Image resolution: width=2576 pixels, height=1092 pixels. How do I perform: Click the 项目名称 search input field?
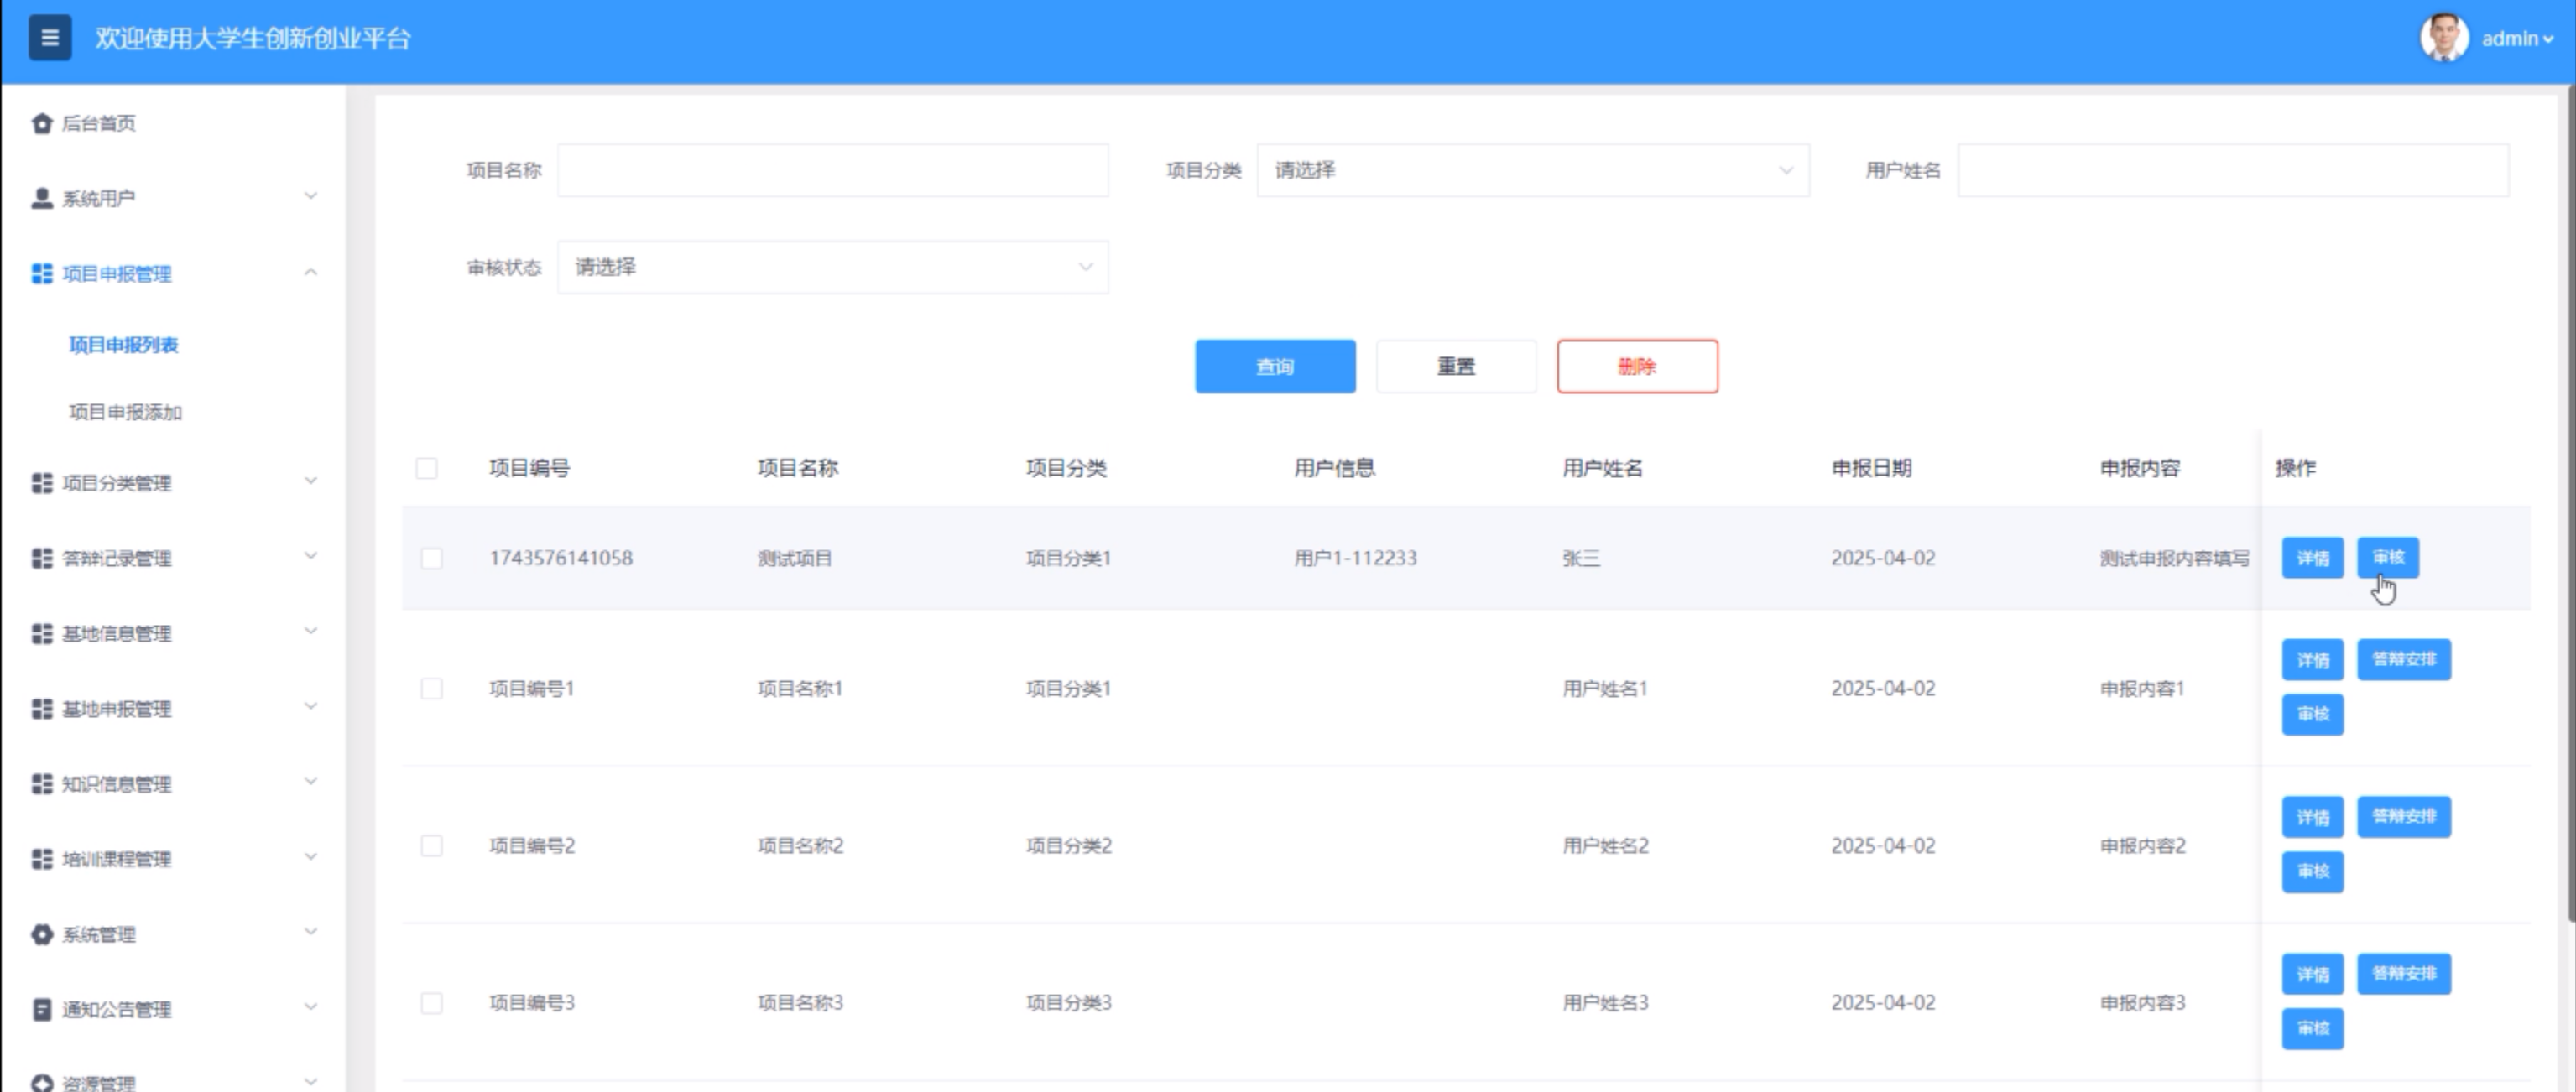point(832,170)
